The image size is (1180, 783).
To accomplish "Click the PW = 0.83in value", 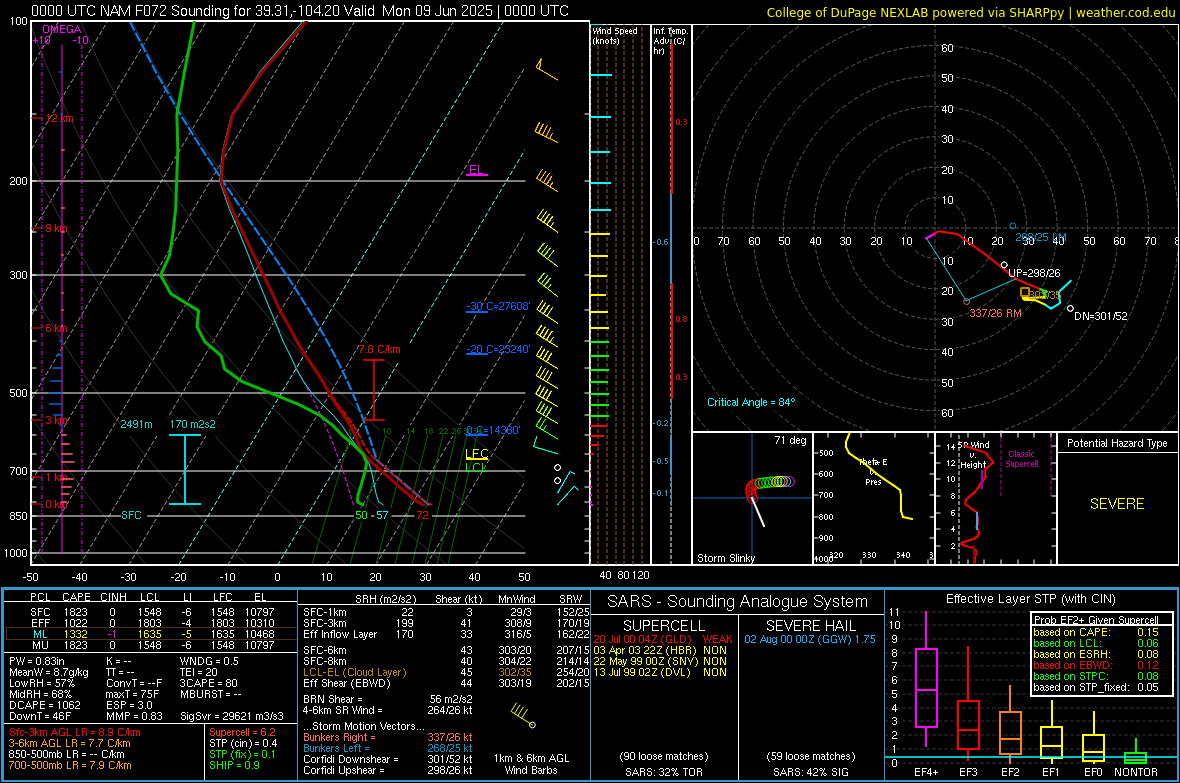I will point(37,661).
